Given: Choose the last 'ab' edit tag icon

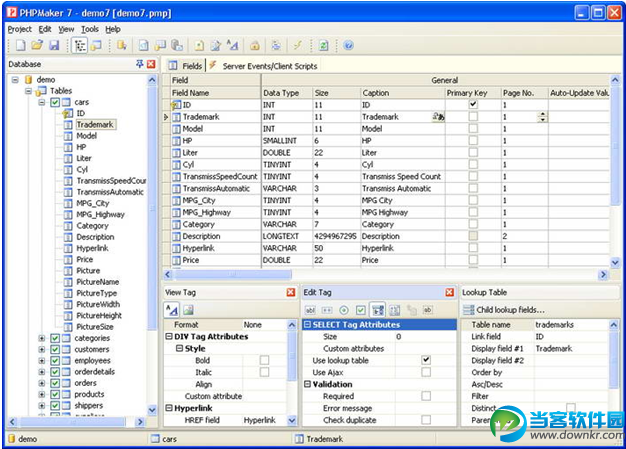Looking at the screenshot, I should 428,310.
